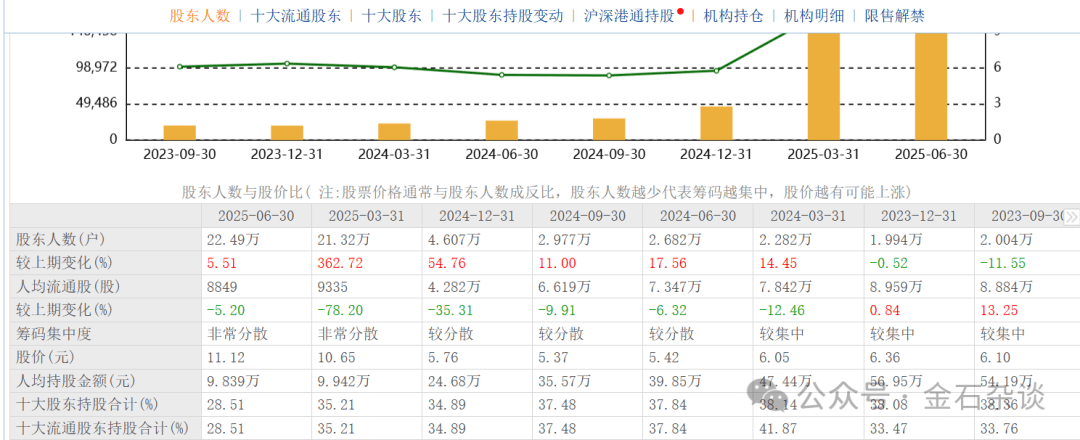Select the 限售解禁 tab
1080x440 pixels.
click(x=894, y=16)
